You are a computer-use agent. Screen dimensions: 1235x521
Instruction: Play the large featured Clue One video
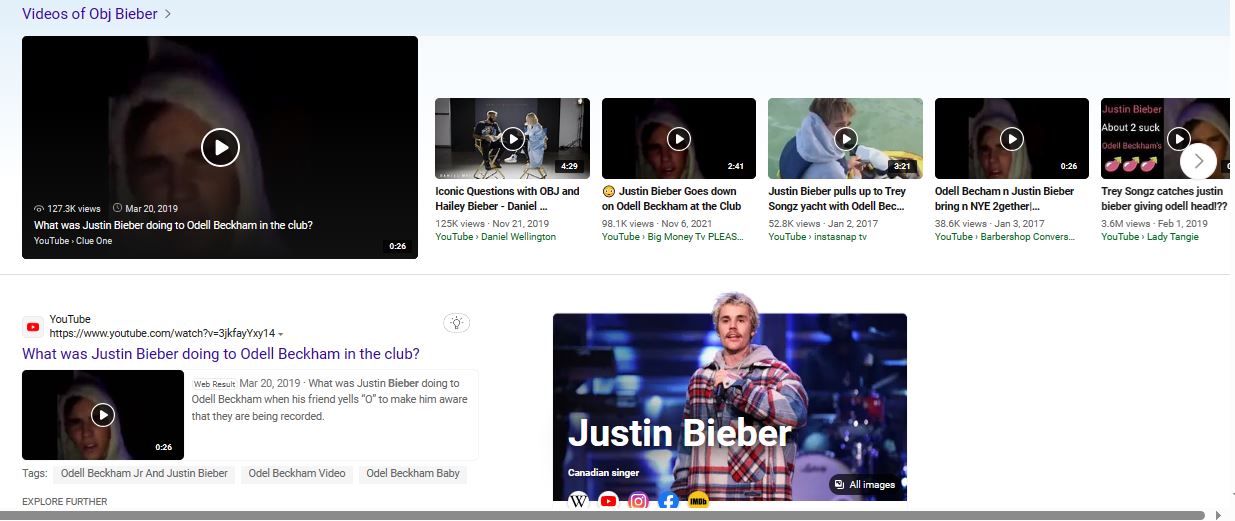(x=220, y=148)
